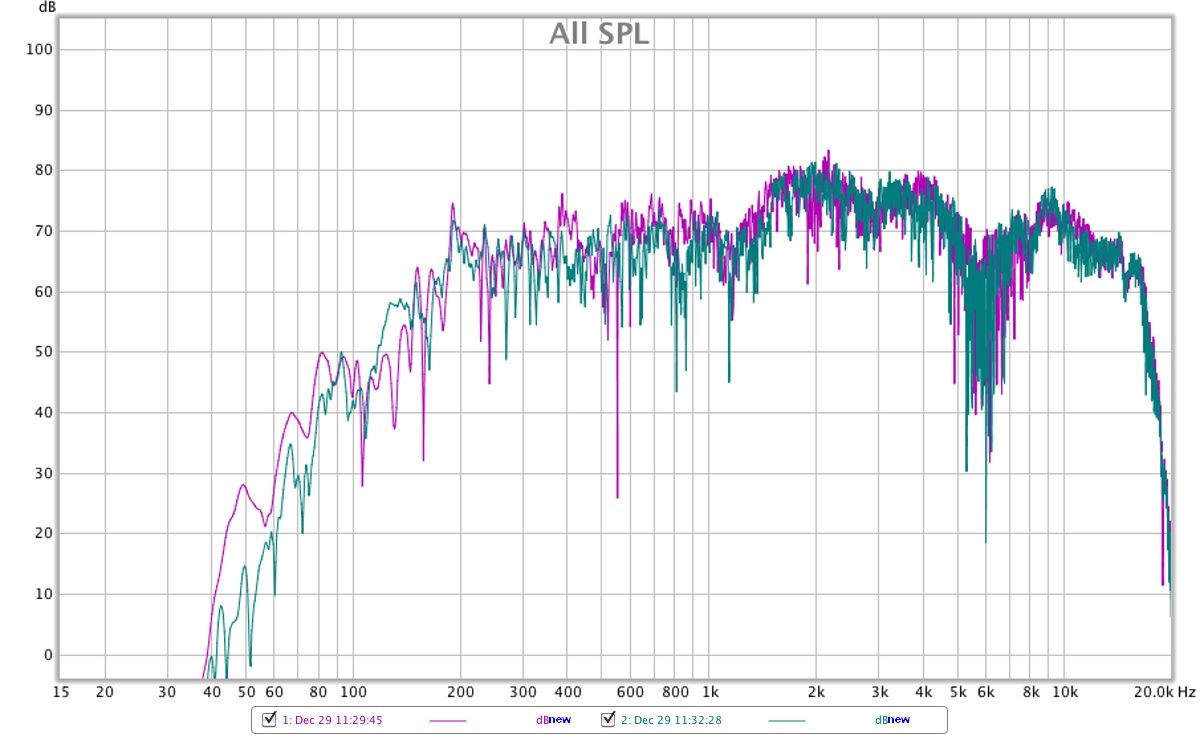
Task: Click 'new' next to measurement 2
Action: (x=899, y=720)
